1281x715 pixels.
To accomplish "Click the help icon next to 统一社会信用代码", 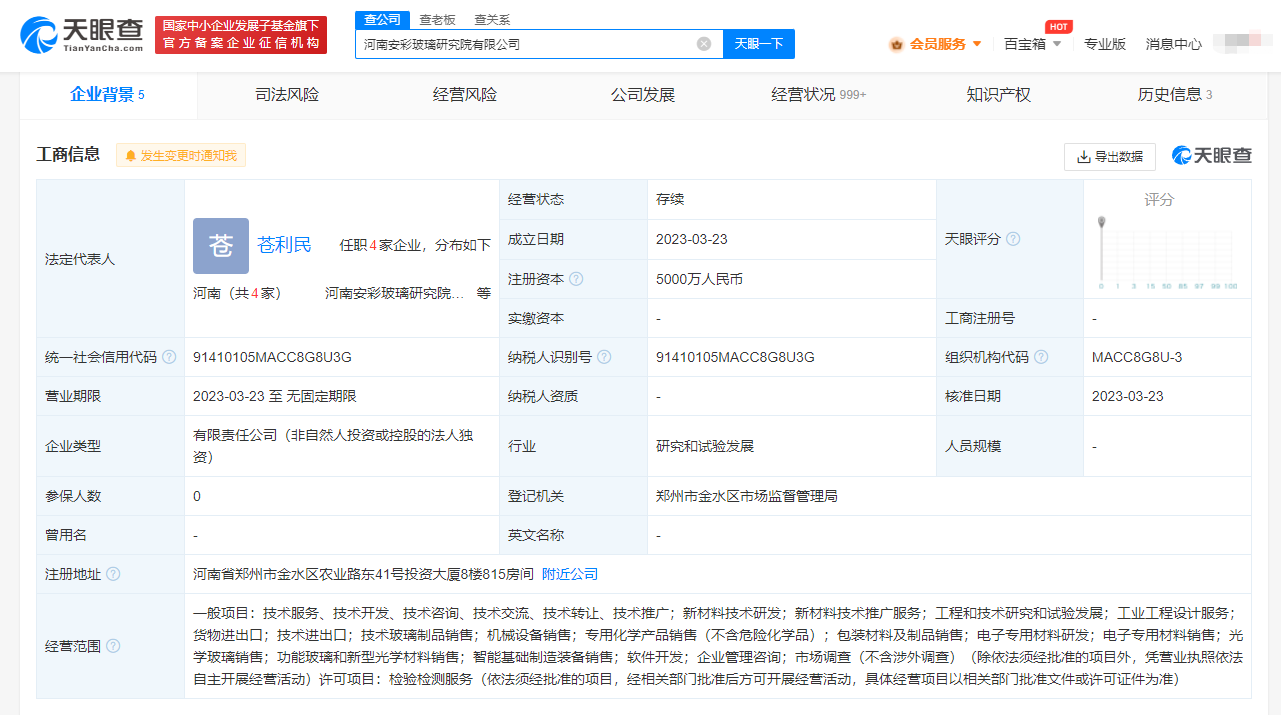I will coord(169,357).
